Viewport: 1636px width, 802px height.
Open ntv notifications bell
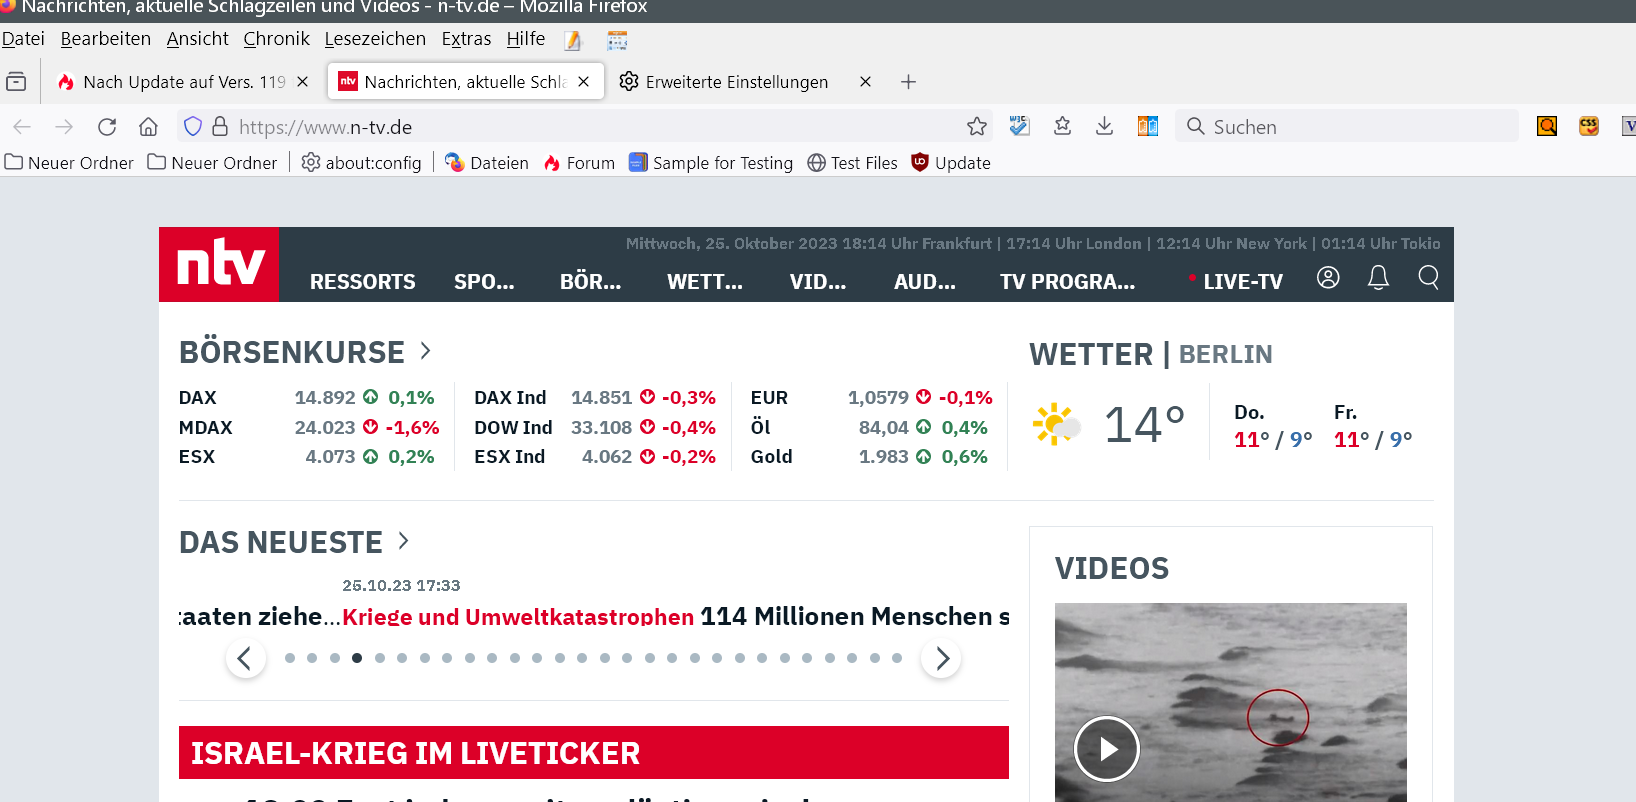pyautogui.click(x=1378, y=278)
